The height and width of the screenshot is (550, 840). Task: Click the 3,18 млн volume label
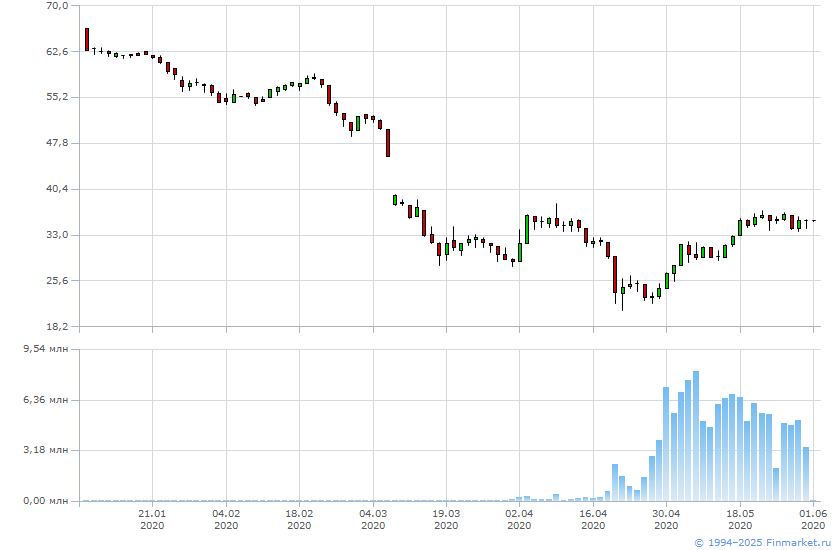point(46,450)
